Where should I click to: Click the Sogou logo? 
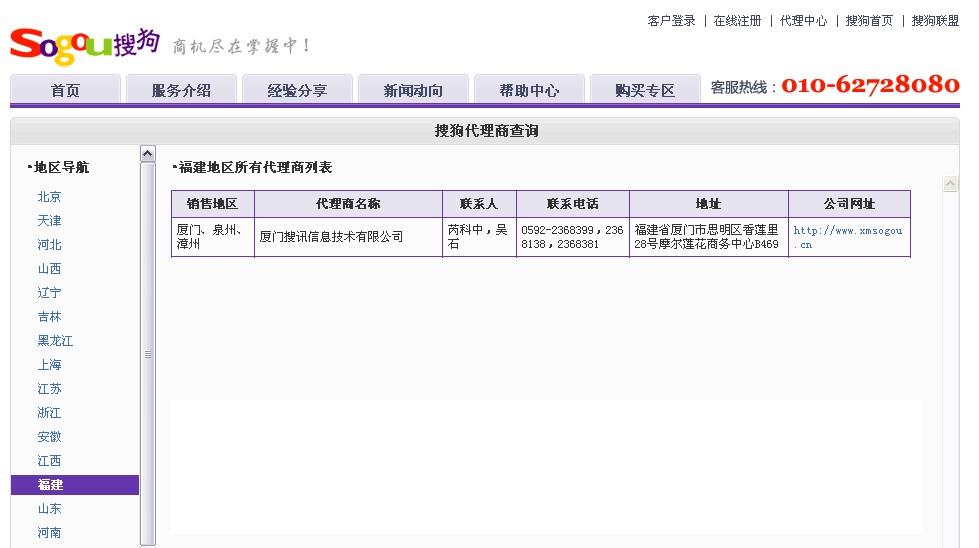pos(84,45)
